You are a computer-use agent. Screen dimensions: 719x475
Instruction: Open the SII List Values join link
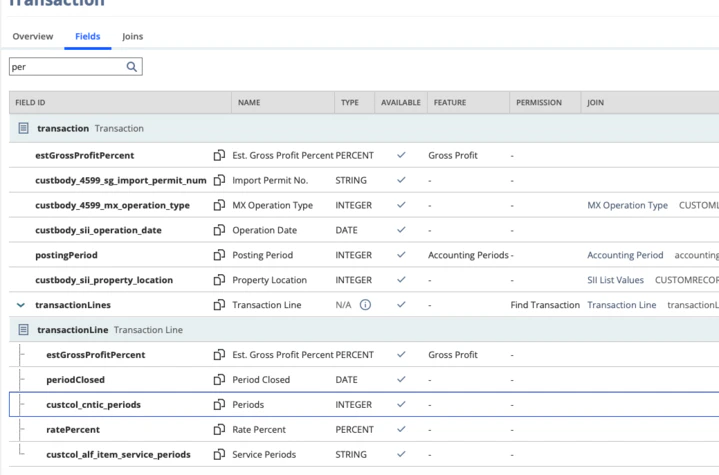[x=615, y=280]
